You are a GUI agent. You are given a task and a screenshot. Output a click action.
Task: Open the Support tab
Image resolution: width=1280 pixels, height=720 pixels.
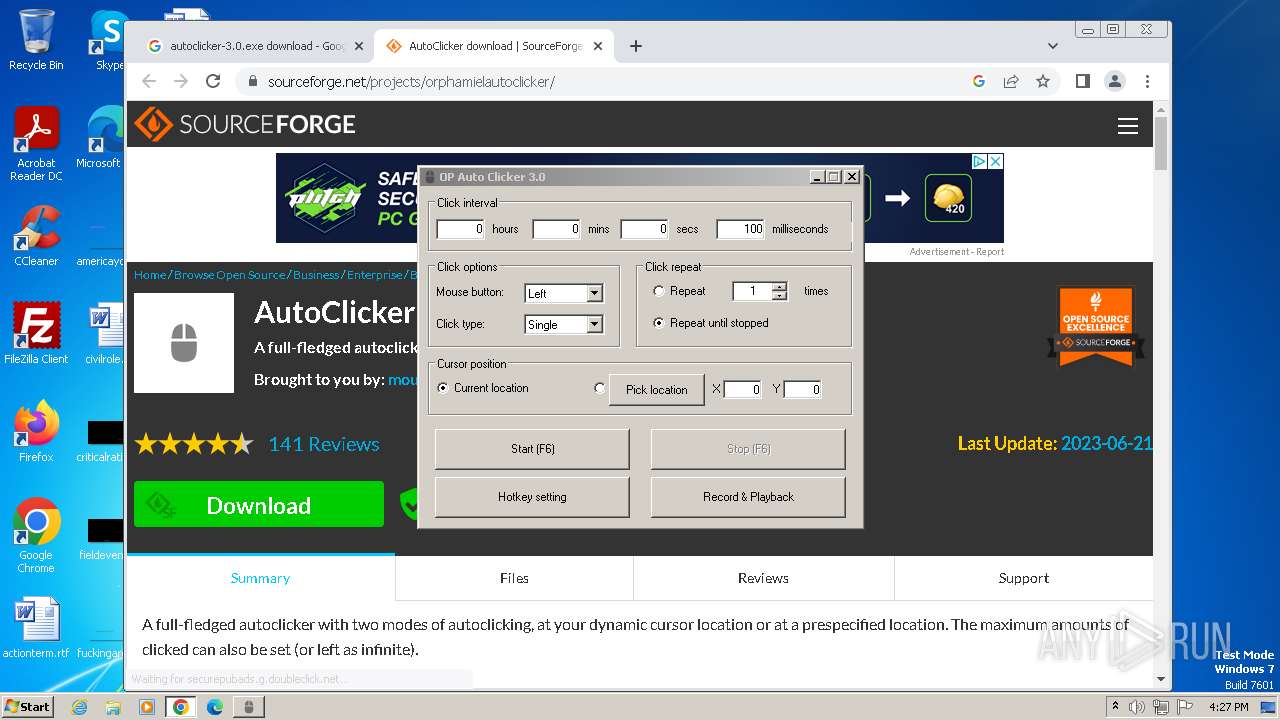click(x=1024, y=578)
